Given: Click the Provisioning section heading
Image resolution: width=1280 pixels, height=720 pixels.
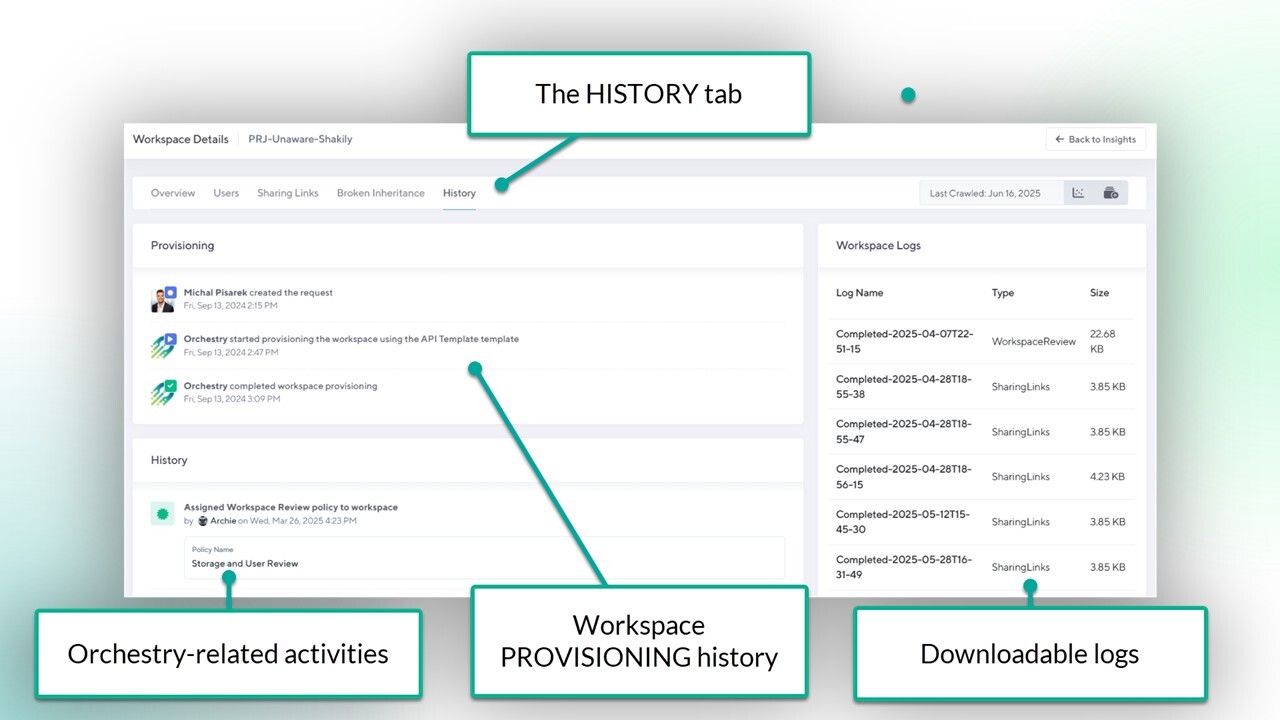Looking at the screenshot, I should point(182,245).
